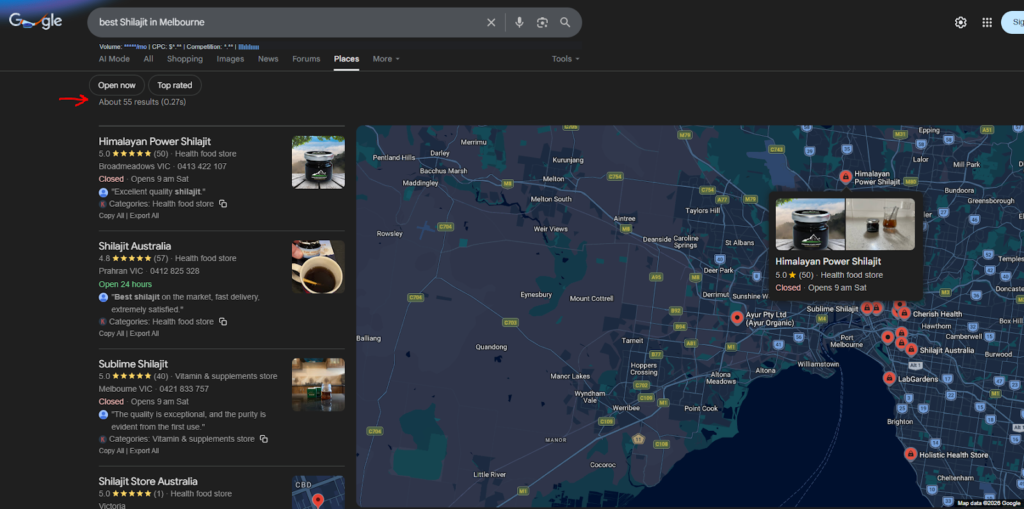Select Shilajit Australia map pin
This screenshot has width=1024, height=509.
(911, 350)
